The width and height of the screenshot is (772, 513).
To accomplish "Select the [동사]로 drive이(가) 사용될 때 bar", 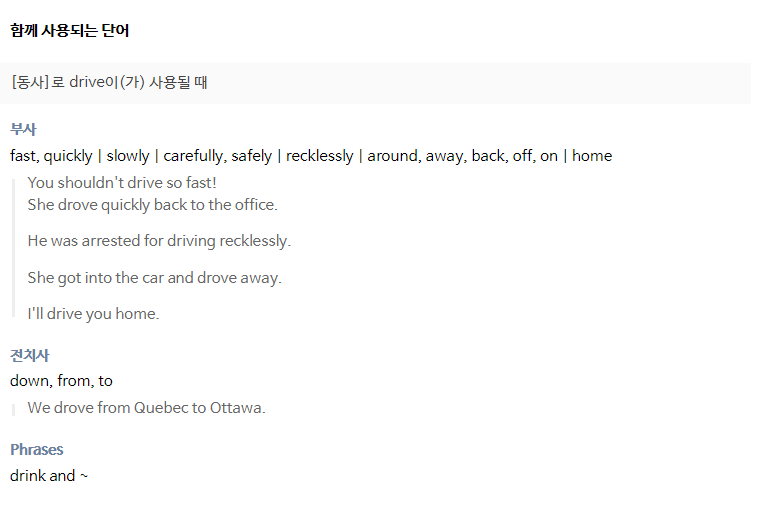I will (x=375, y=83).
